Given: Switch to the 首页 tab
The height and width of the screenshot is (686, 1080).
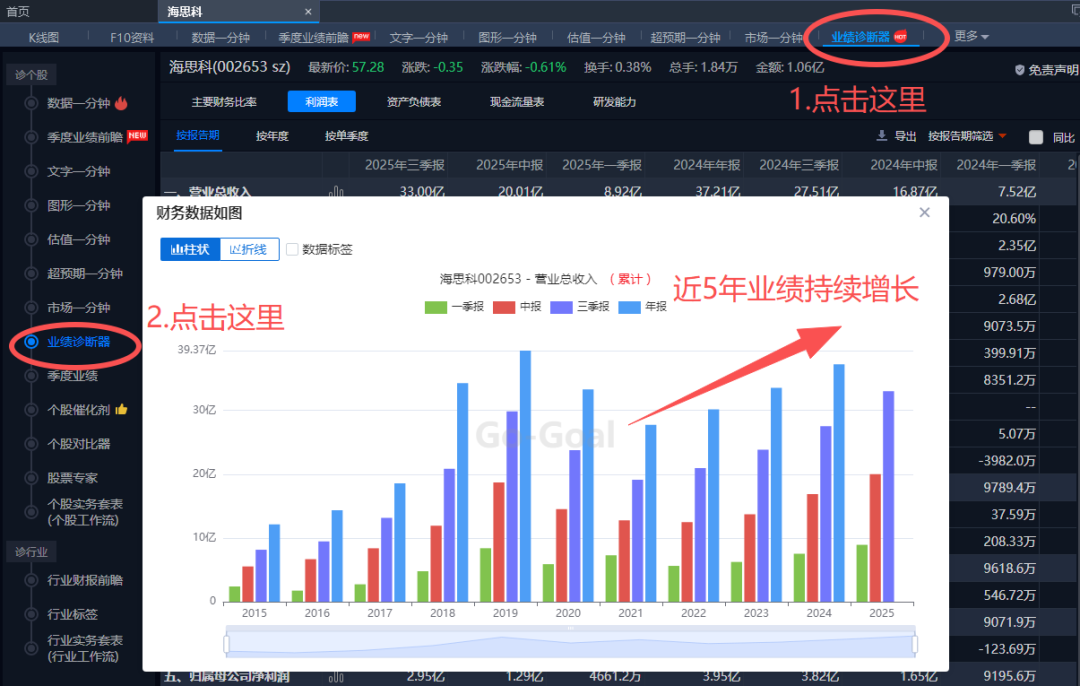Looking at the screenshot, I should click(18, 12).
